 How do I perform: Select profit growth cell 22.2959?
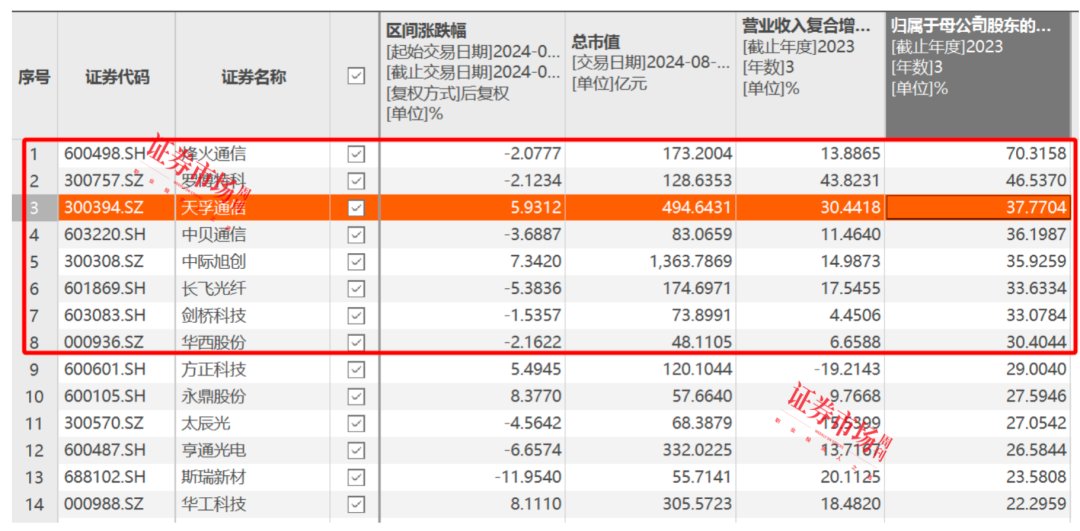1035,505
